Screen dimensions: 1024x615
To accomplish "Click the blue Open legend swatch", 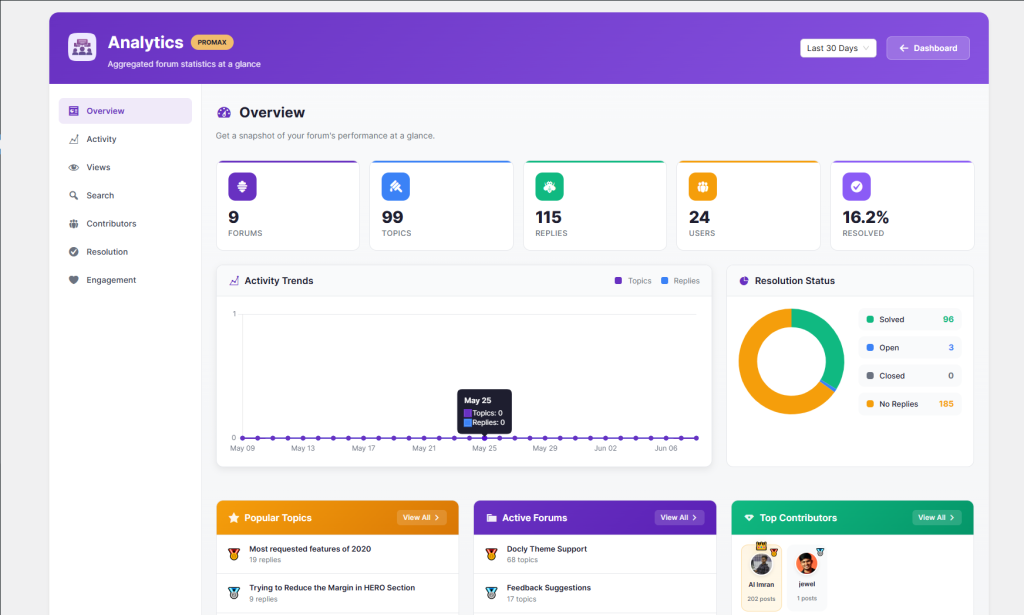I will (870, 347).
